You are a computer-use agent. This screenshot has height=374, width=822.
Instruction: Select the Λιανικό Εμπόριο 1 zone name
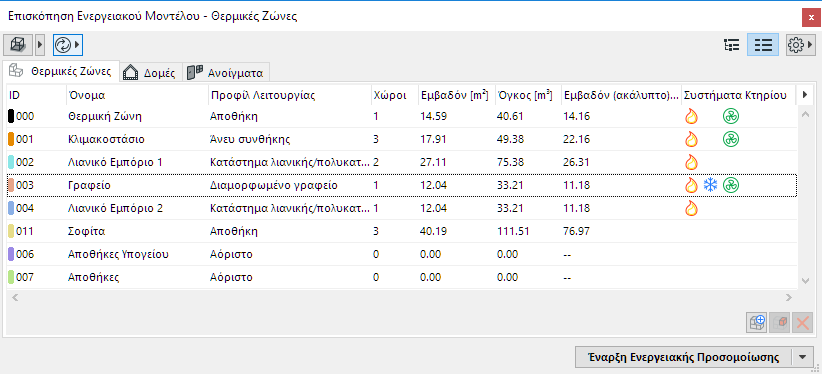pos(115,163)
